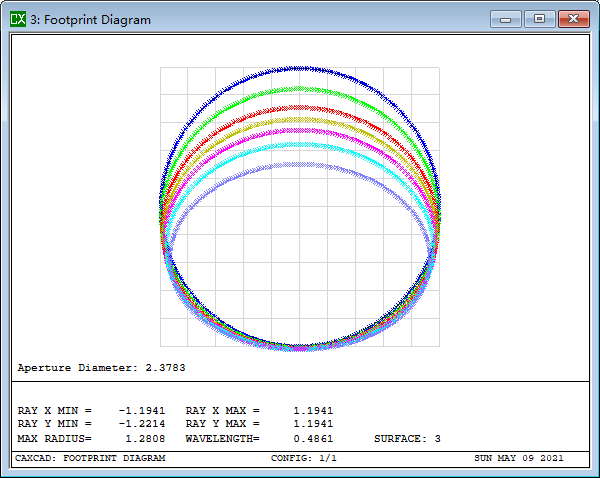Click the 'RAY Y MIN =' label
Screen dimensions: 600x478
coord(55,424)
